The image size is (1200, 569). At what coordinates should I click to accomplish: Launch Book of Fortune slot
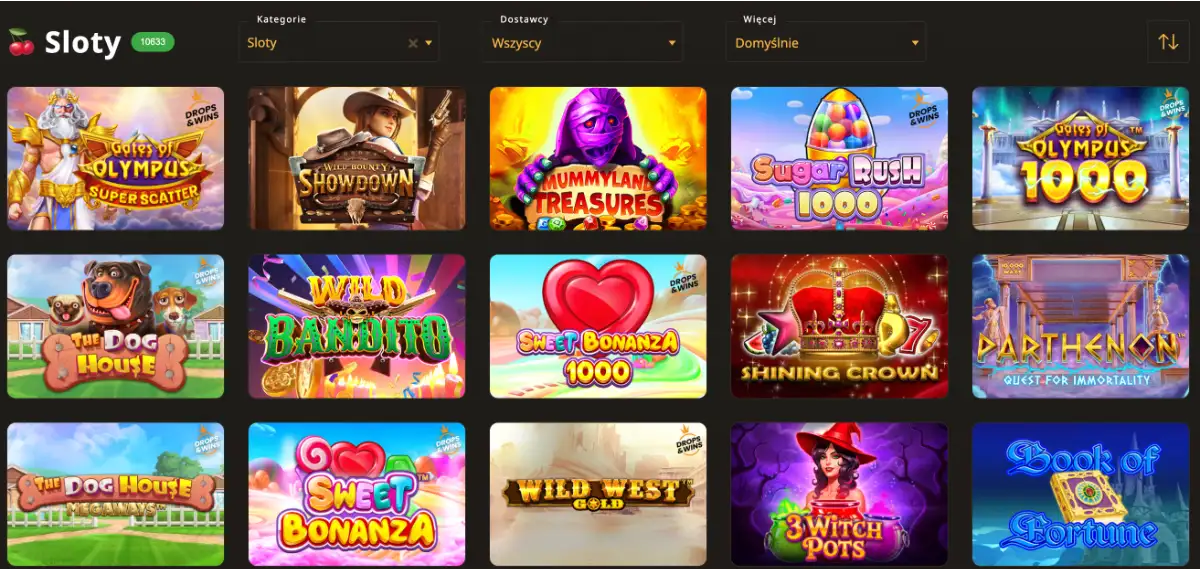1080,494
